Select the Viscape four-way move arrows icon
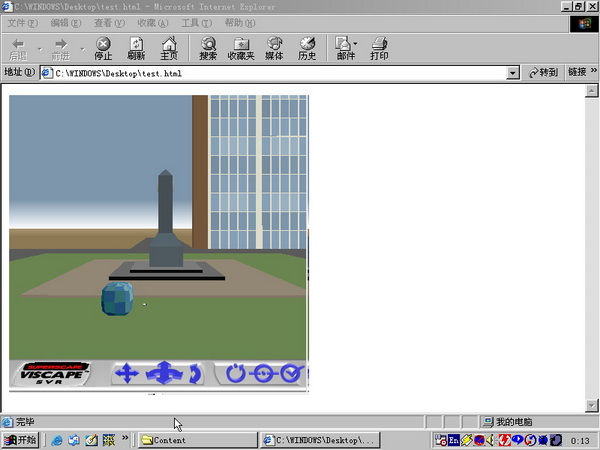This screenshot has width=600, height=450. point(127,373)
